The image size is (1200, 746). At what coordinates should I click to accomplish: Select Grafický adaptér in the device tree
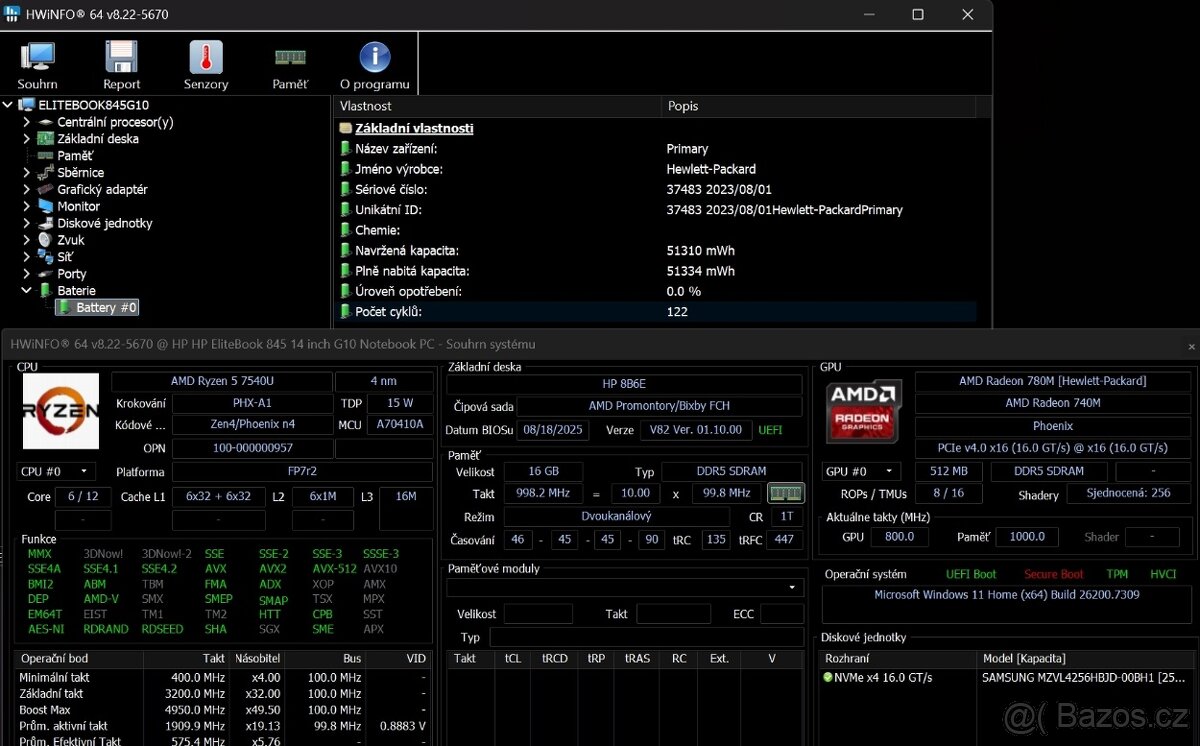102,190
